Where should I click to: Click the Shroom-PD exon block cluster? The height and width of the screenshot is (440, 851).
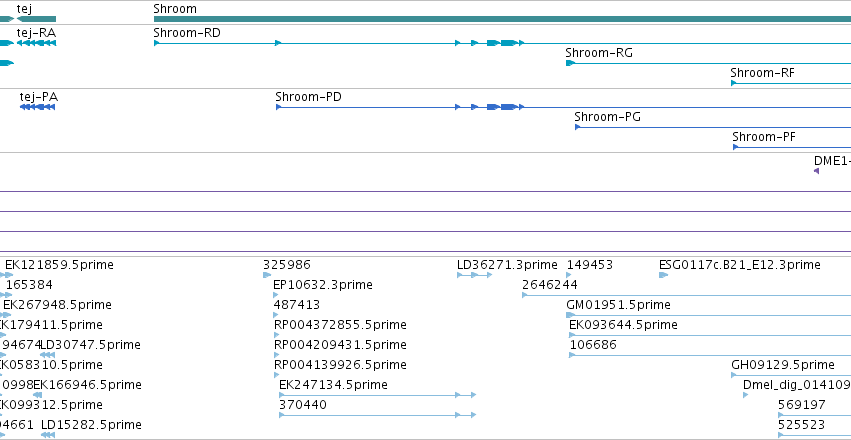pyautogui.click(x=502, y=107)
